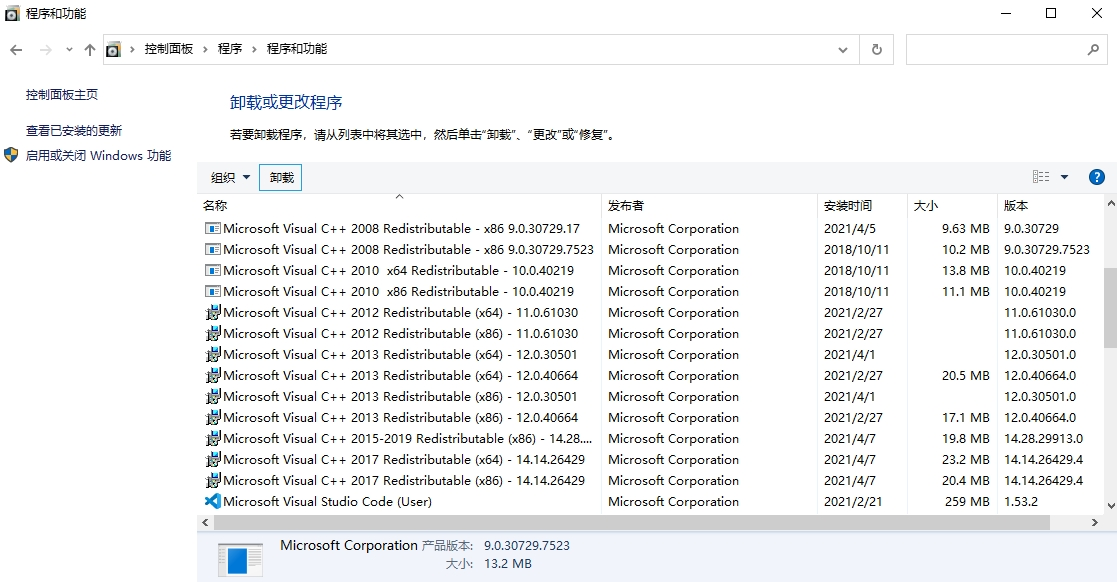Screen dimensions: 1117x582
Task: Open 控制面板主页 link
Action: [x=62, y=95]
